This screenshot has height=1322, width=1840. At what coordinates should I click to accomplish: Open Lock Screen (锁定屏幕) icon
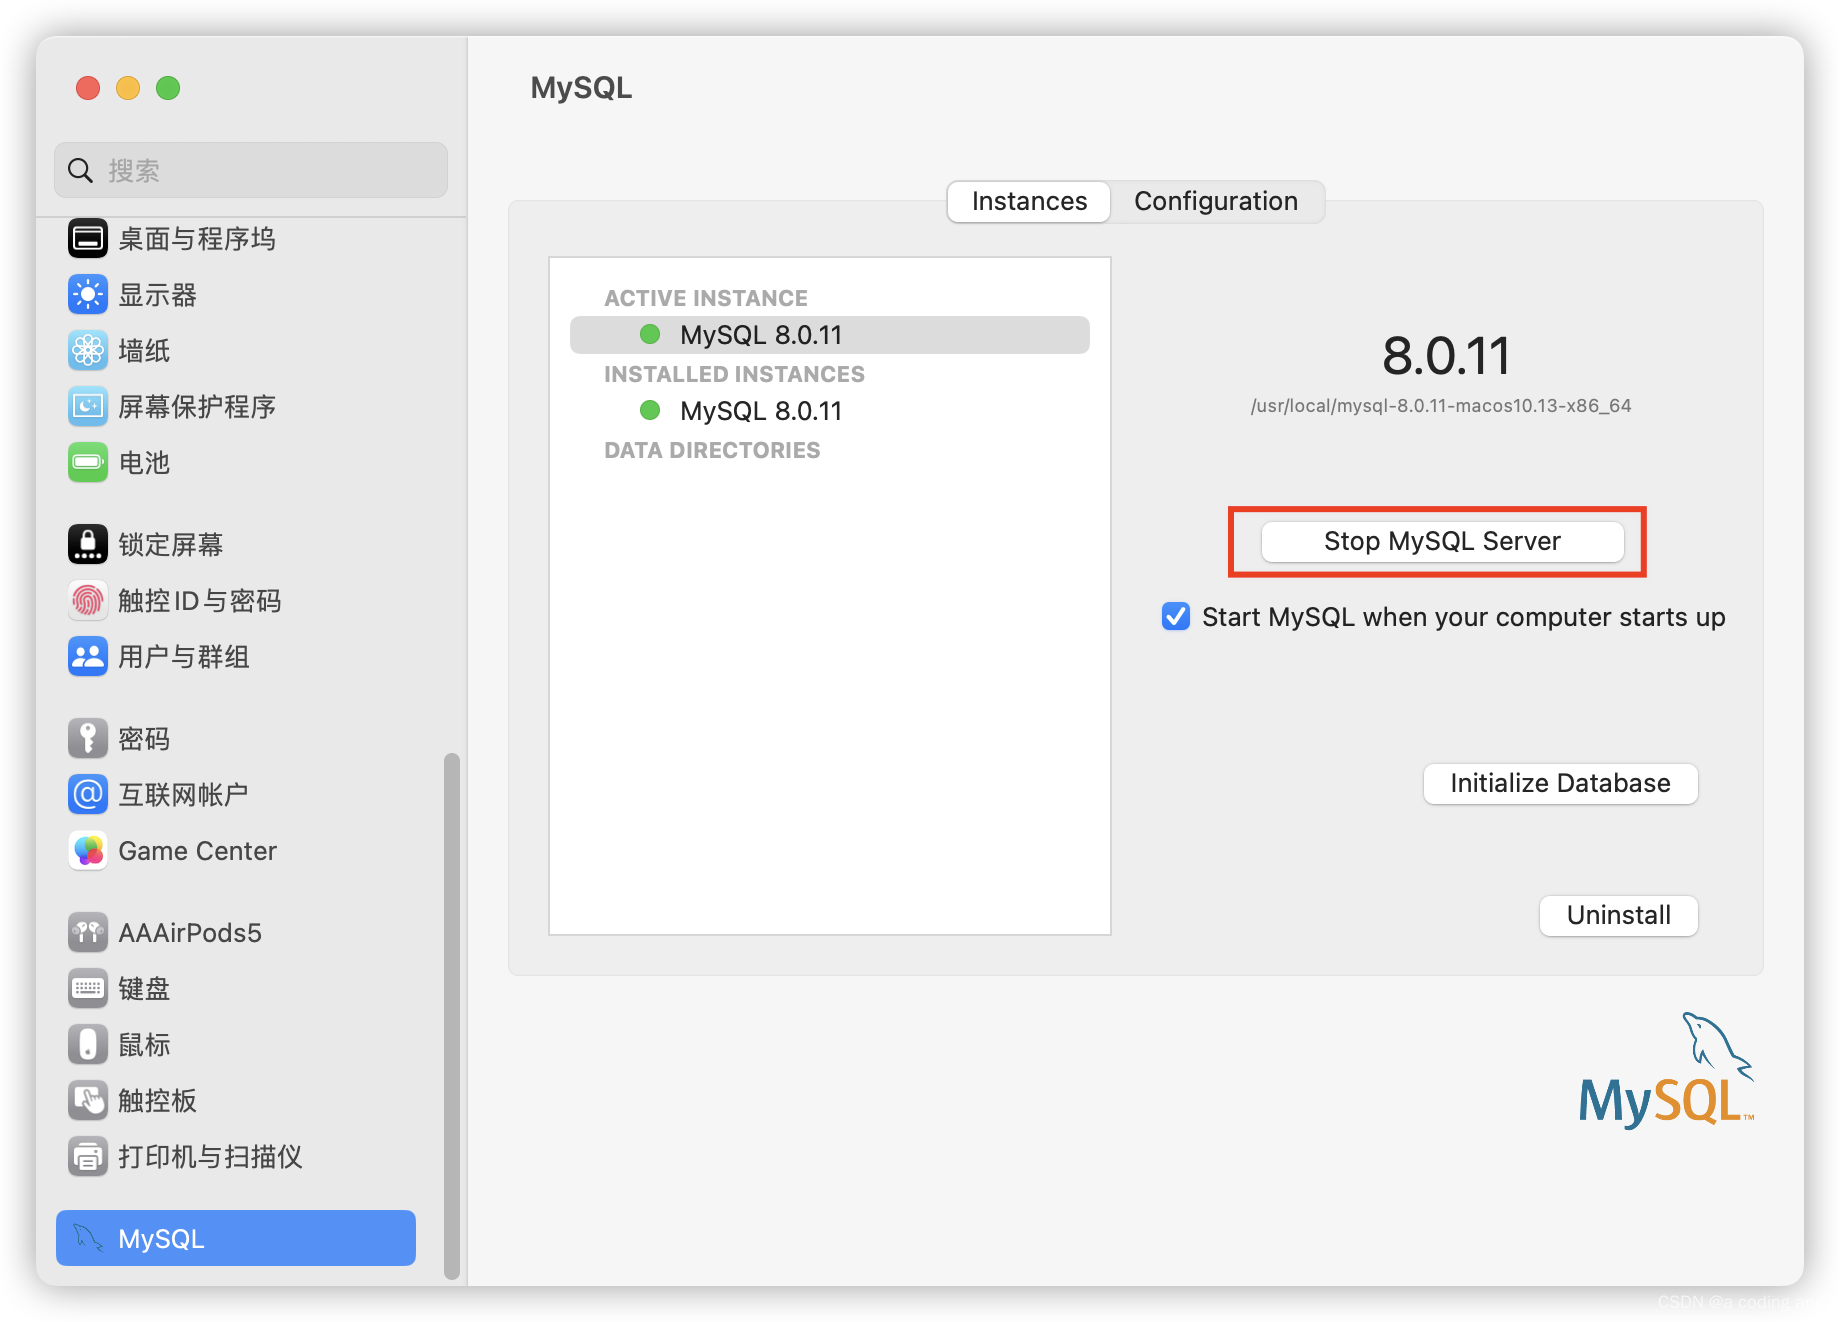point(88,545)
